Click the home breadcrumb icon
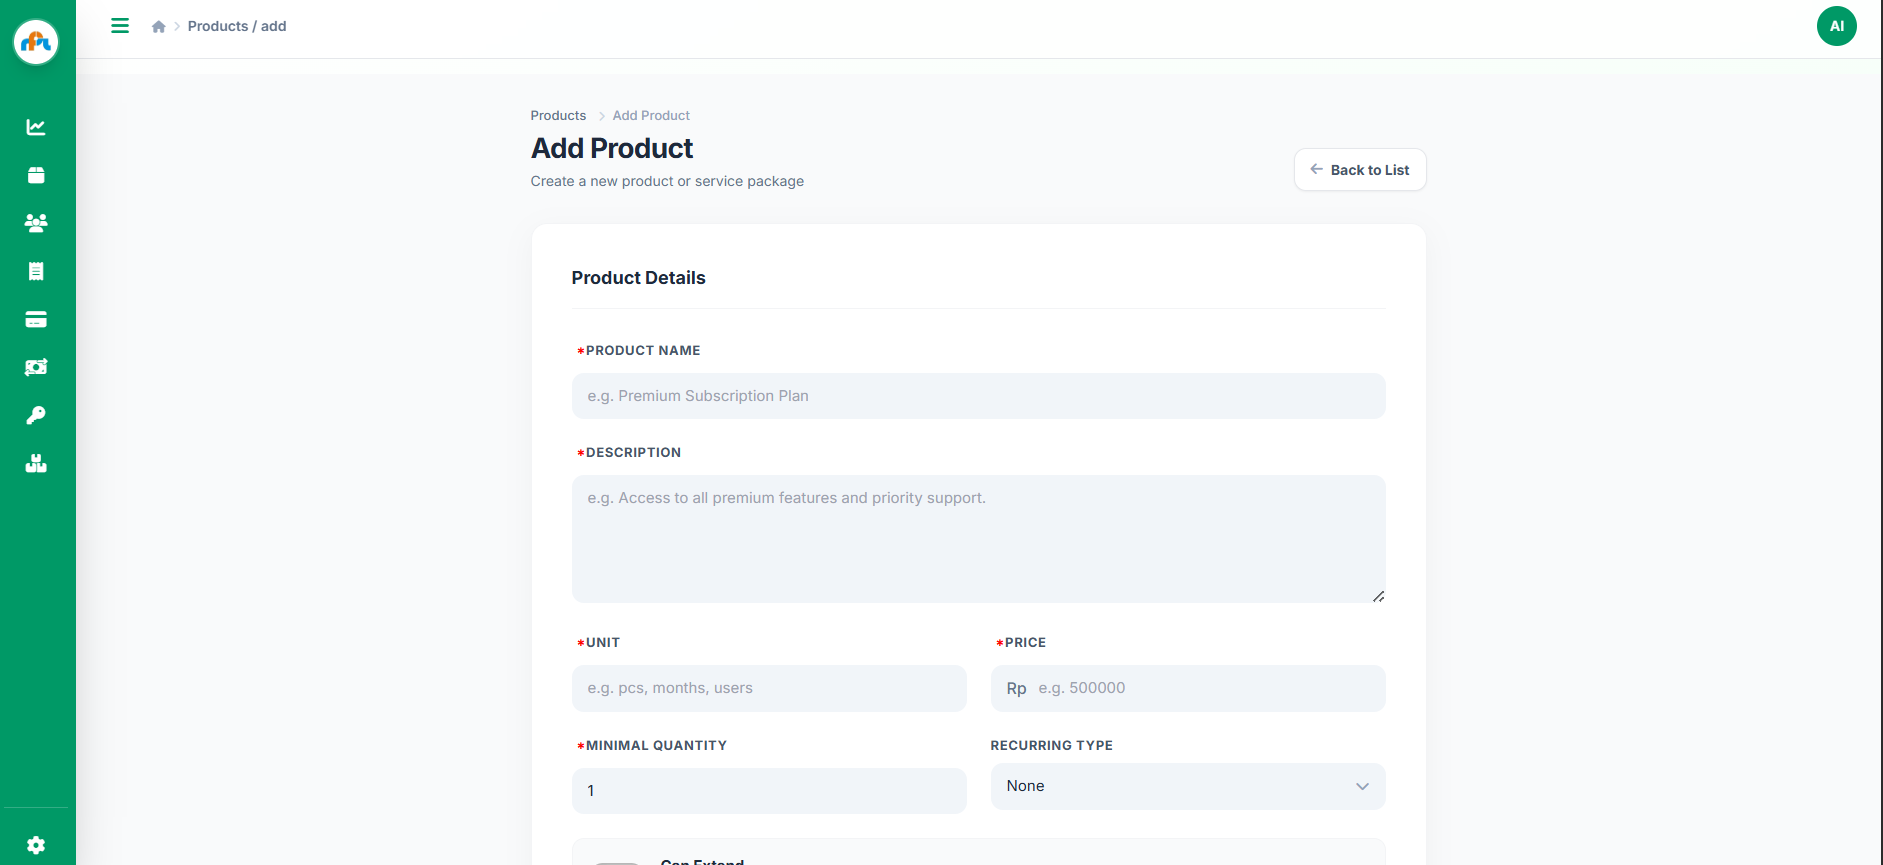This screenshot has height=865, width=1883. [x=158, y=27]
